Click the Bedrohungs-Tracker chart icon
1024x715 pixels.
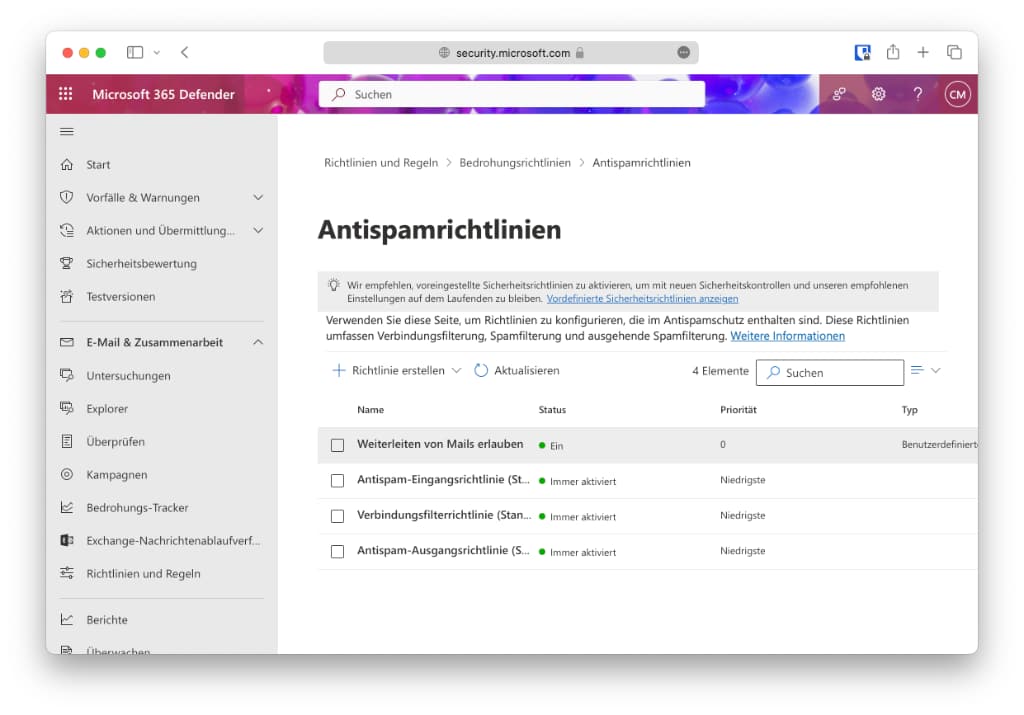(x=67, y=507)
